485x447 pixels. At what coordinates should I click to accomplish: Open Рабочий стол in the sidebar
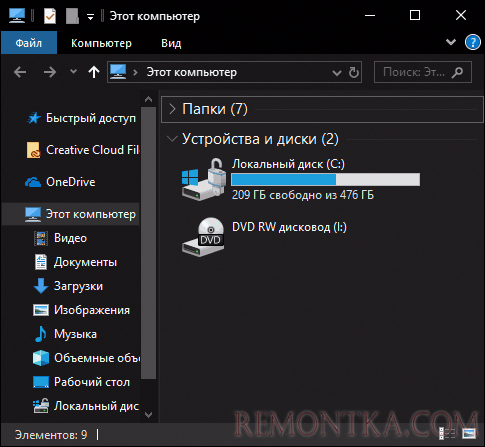coord(92,382)
